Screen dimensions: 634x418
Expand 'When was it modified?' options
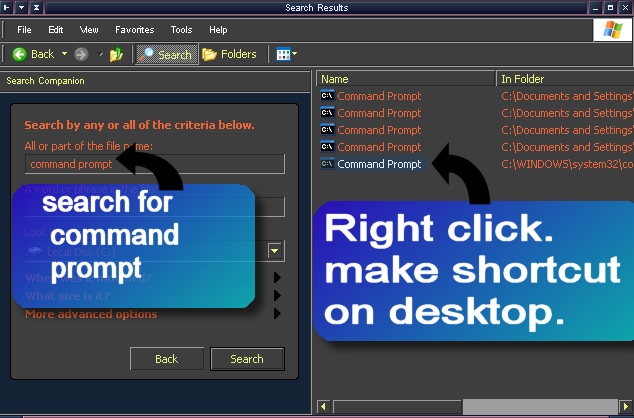tap(277, 277)
